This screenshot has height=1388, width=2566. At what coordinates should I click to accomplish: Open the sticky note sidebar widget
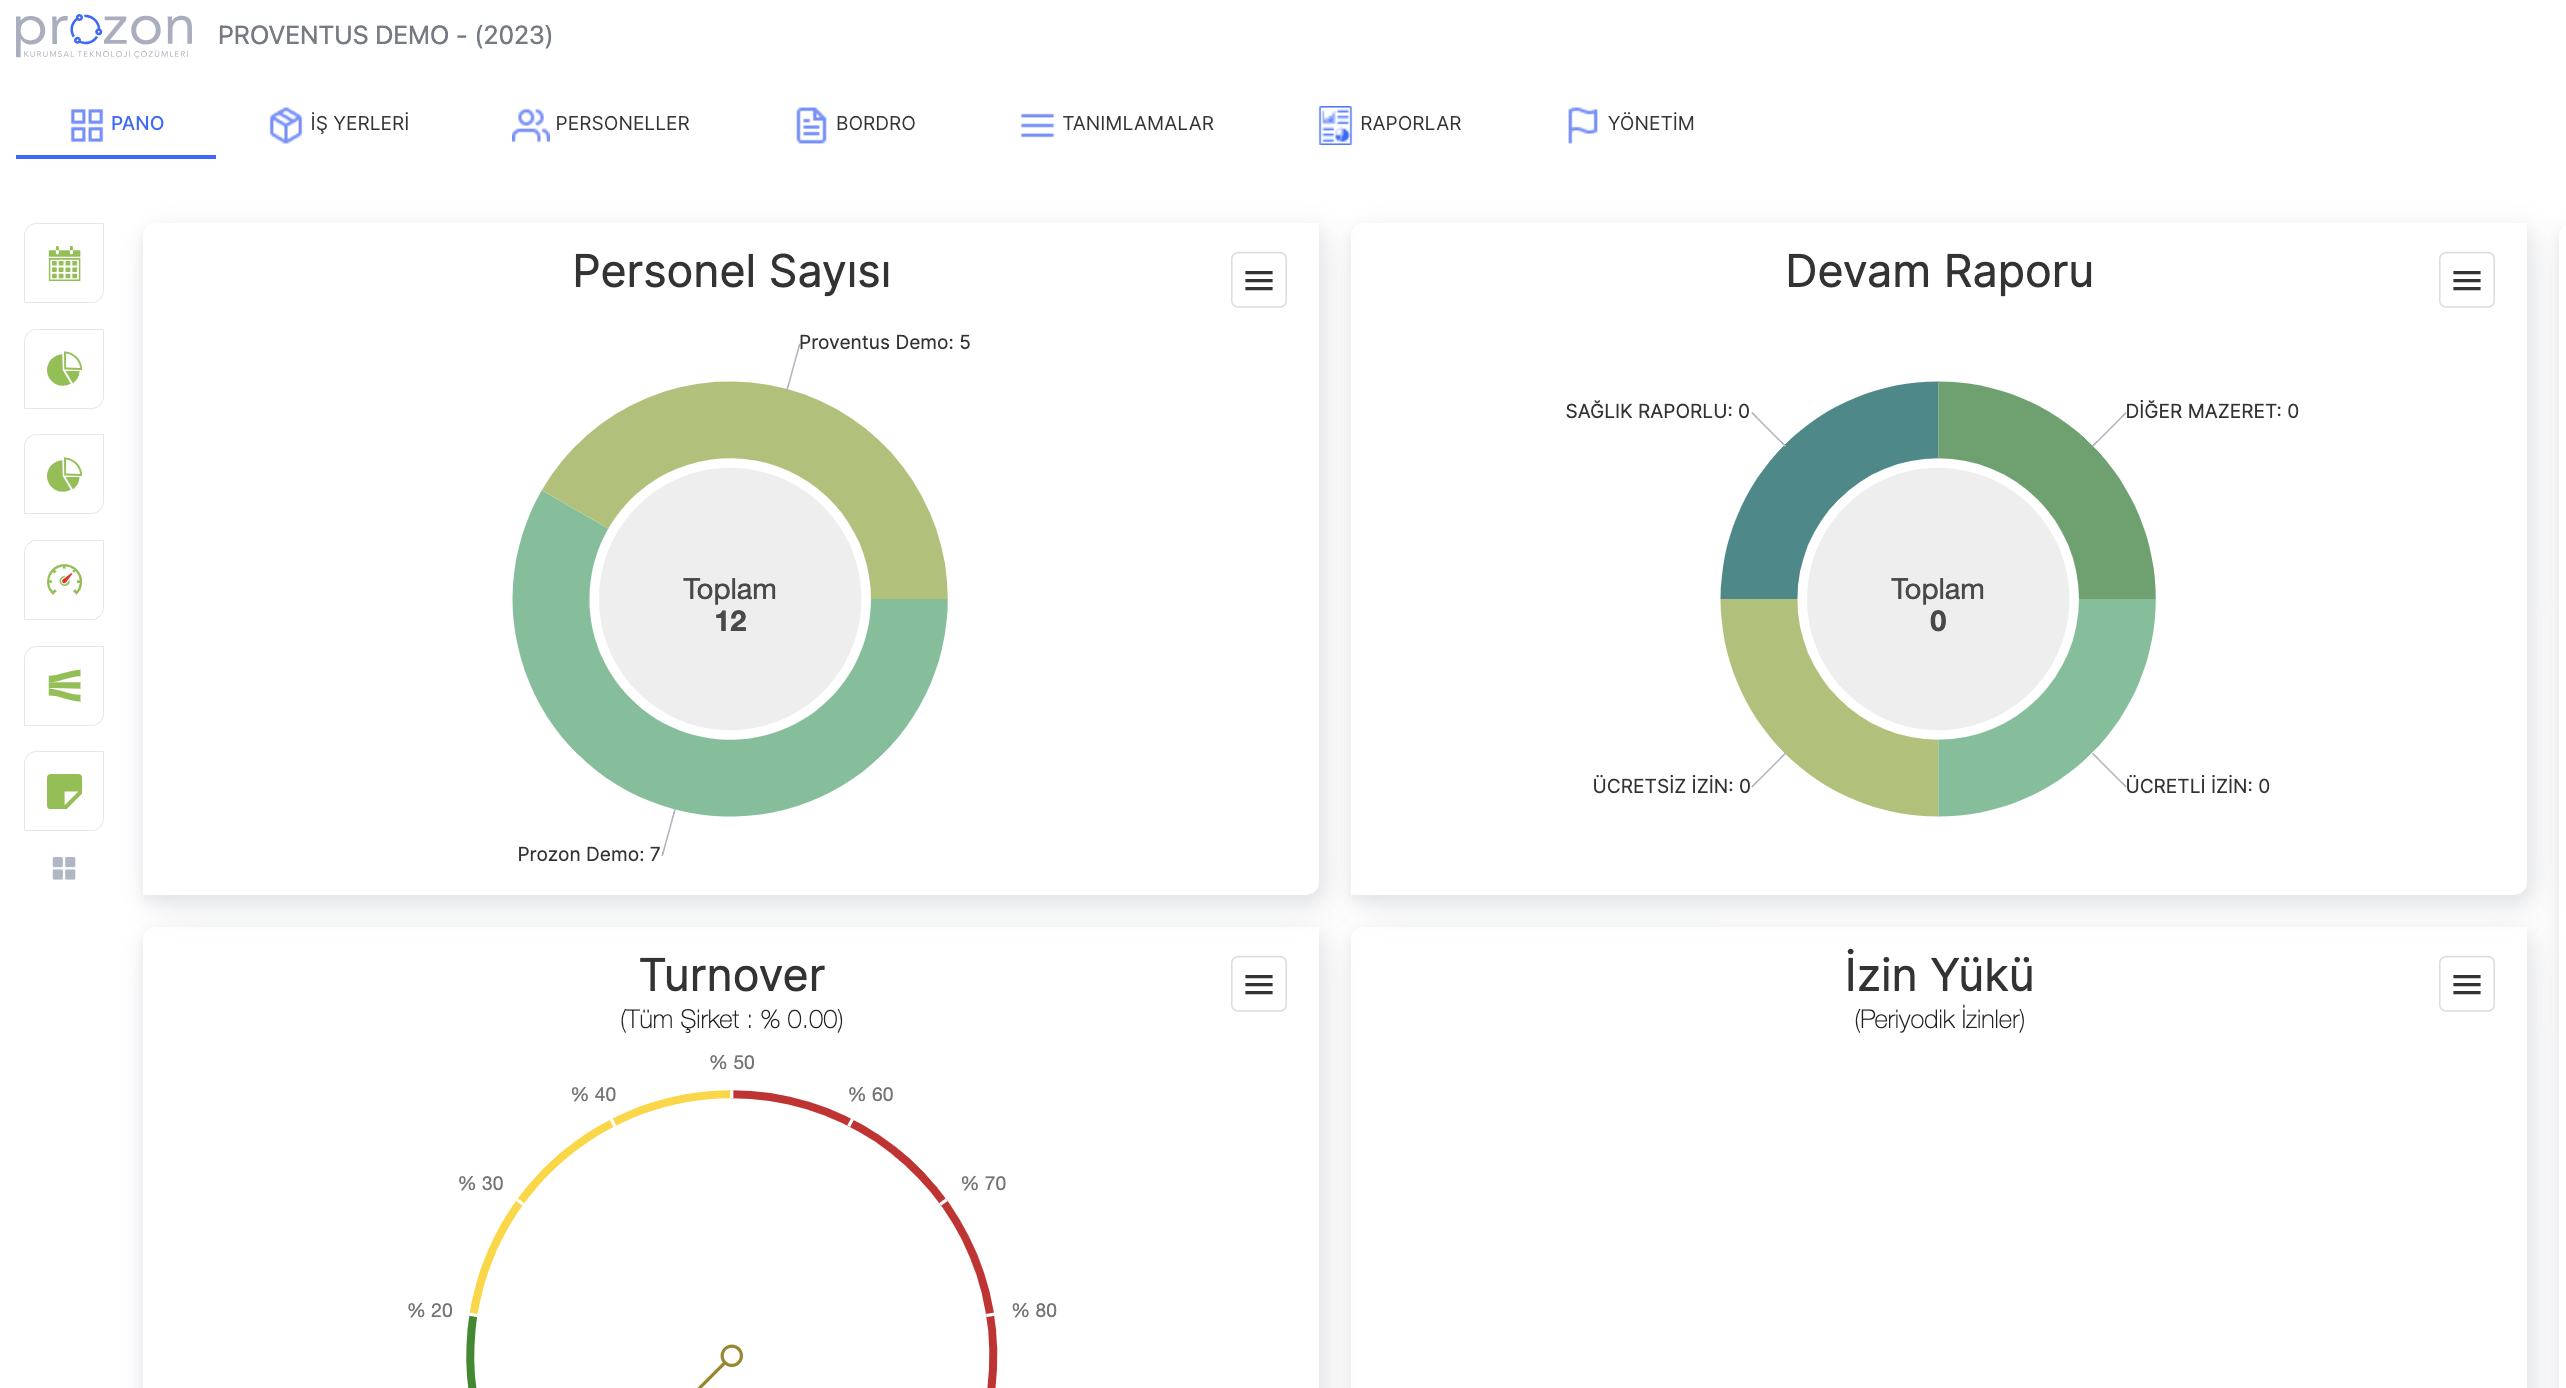coord(64,791)
